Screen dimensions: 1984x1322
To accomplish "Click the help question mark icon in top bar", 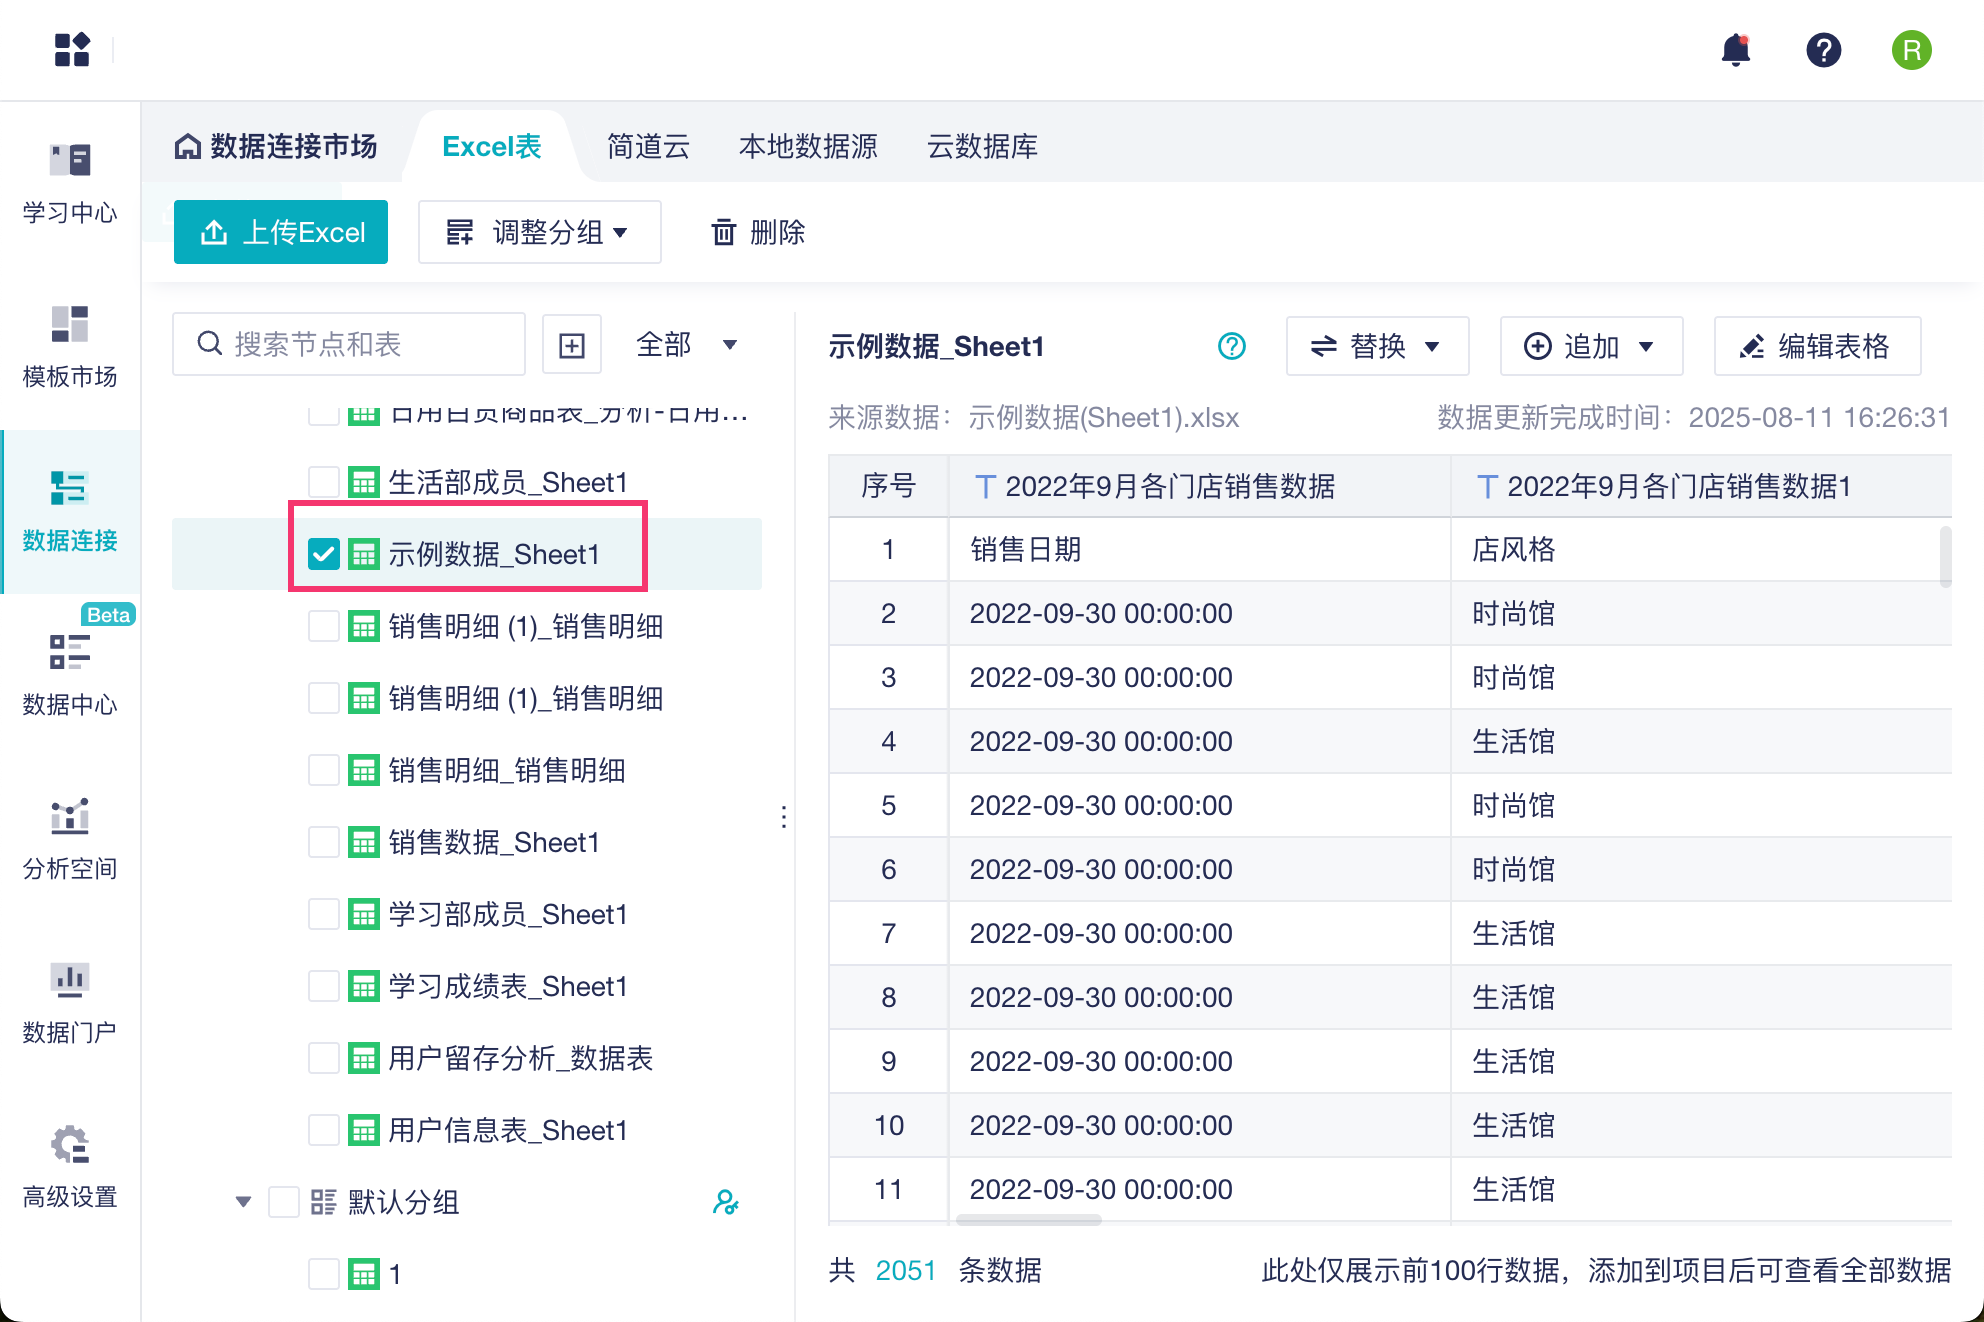I will pos(1823,50).
